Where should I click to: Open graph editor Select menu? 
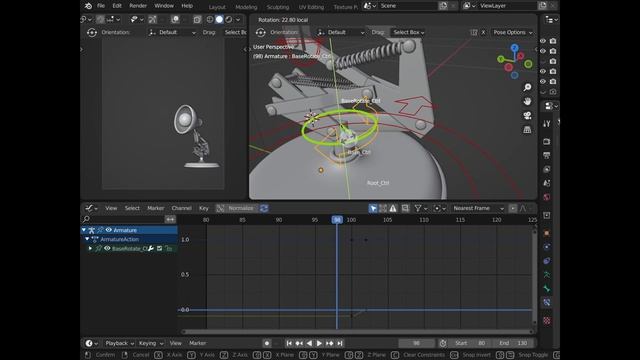pos(132,208)
